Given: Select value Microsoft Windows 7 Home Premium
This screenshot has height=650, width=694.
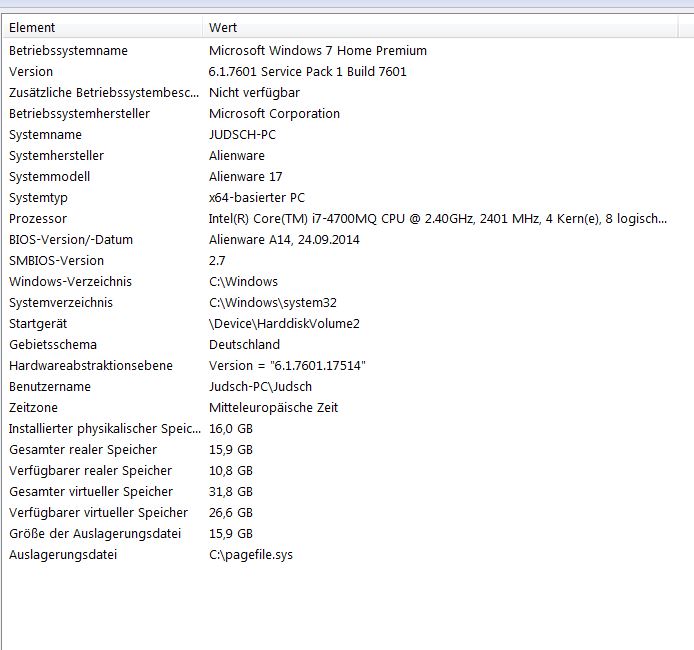Looking at the screenshot, I should 318,50.
